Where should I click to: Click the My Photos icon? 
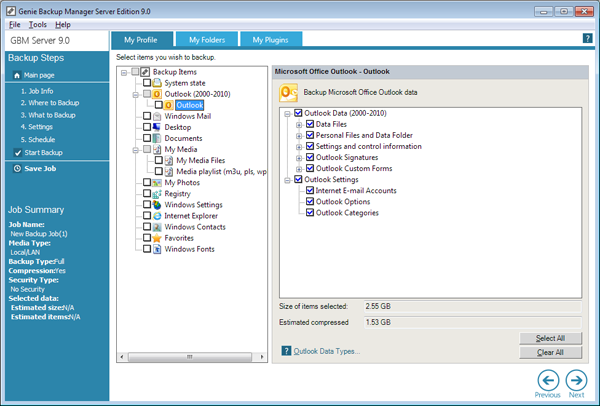click(x=157, y=183)
